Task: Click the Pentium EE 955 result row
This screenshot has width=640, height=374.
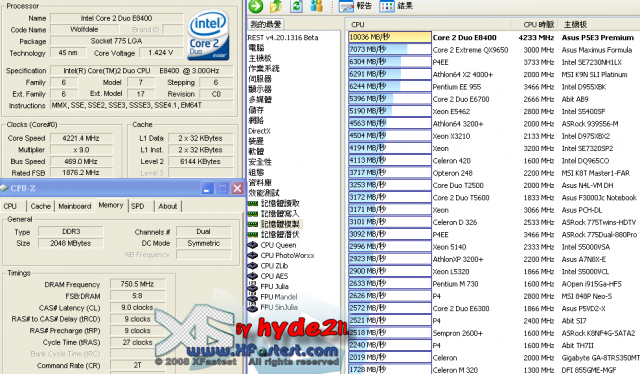Action: [493, 87]
